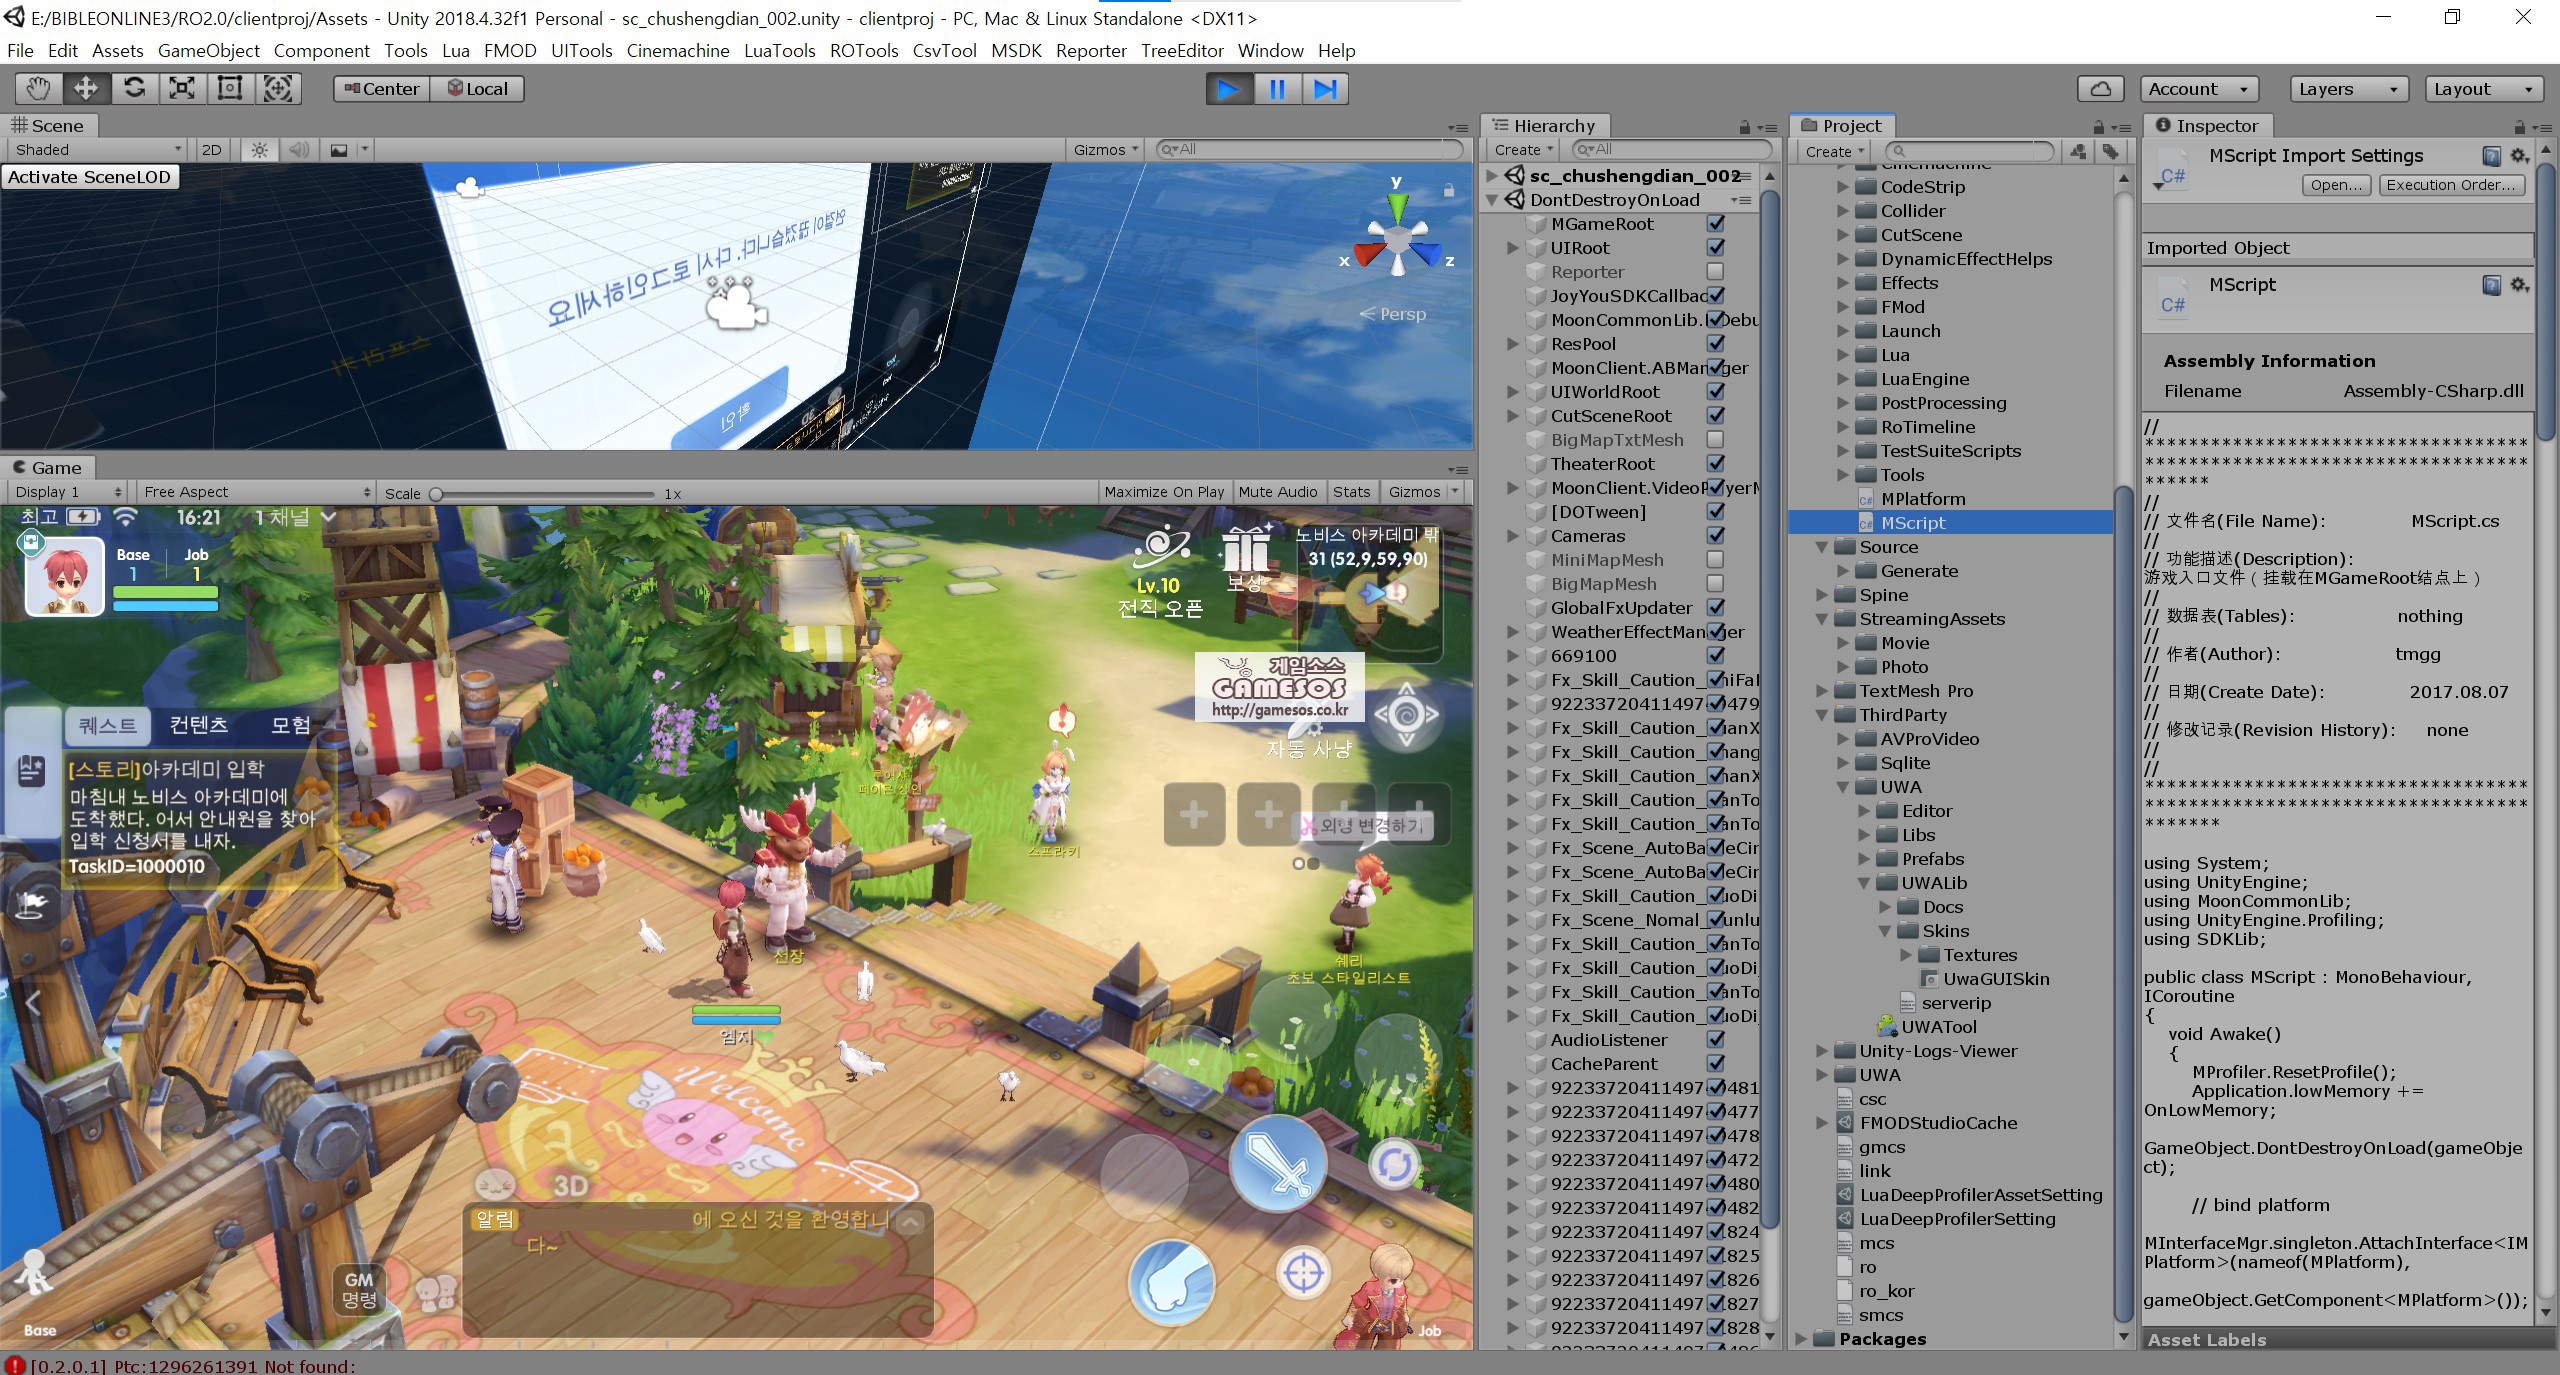Open the LuaTools menu

779,50
